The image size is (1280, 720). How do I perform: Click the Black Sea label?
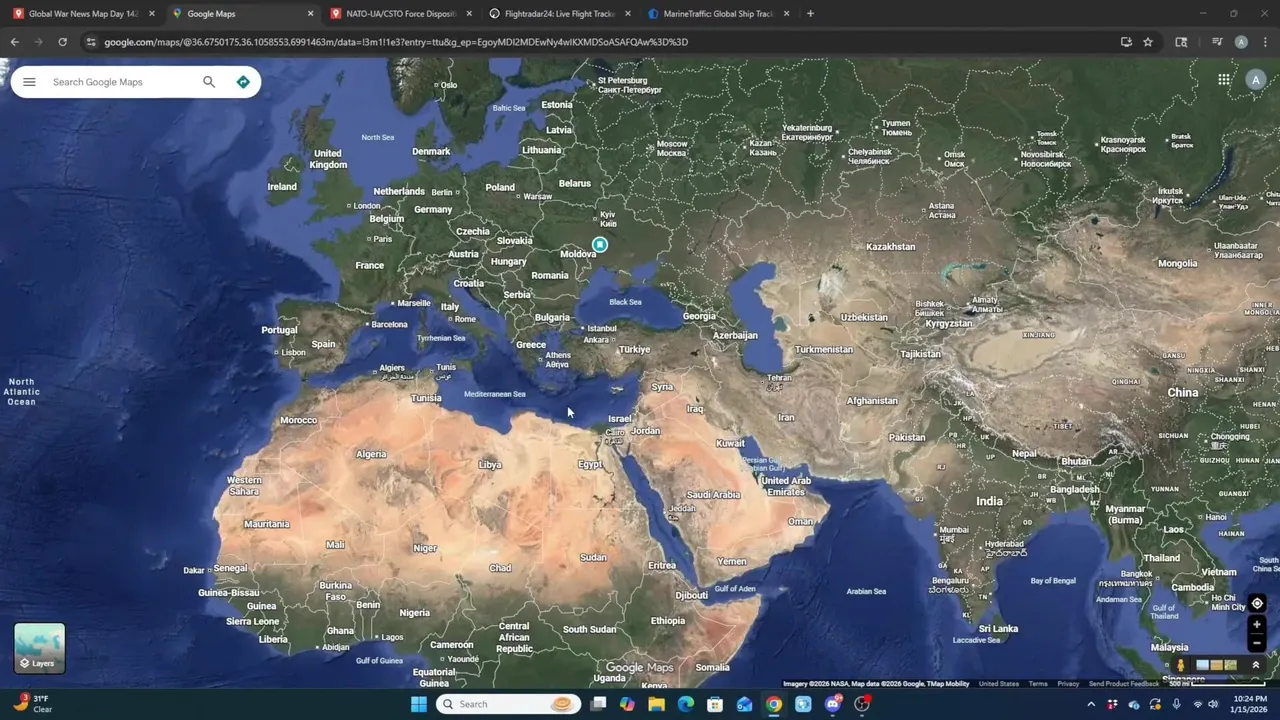[625, 302]
